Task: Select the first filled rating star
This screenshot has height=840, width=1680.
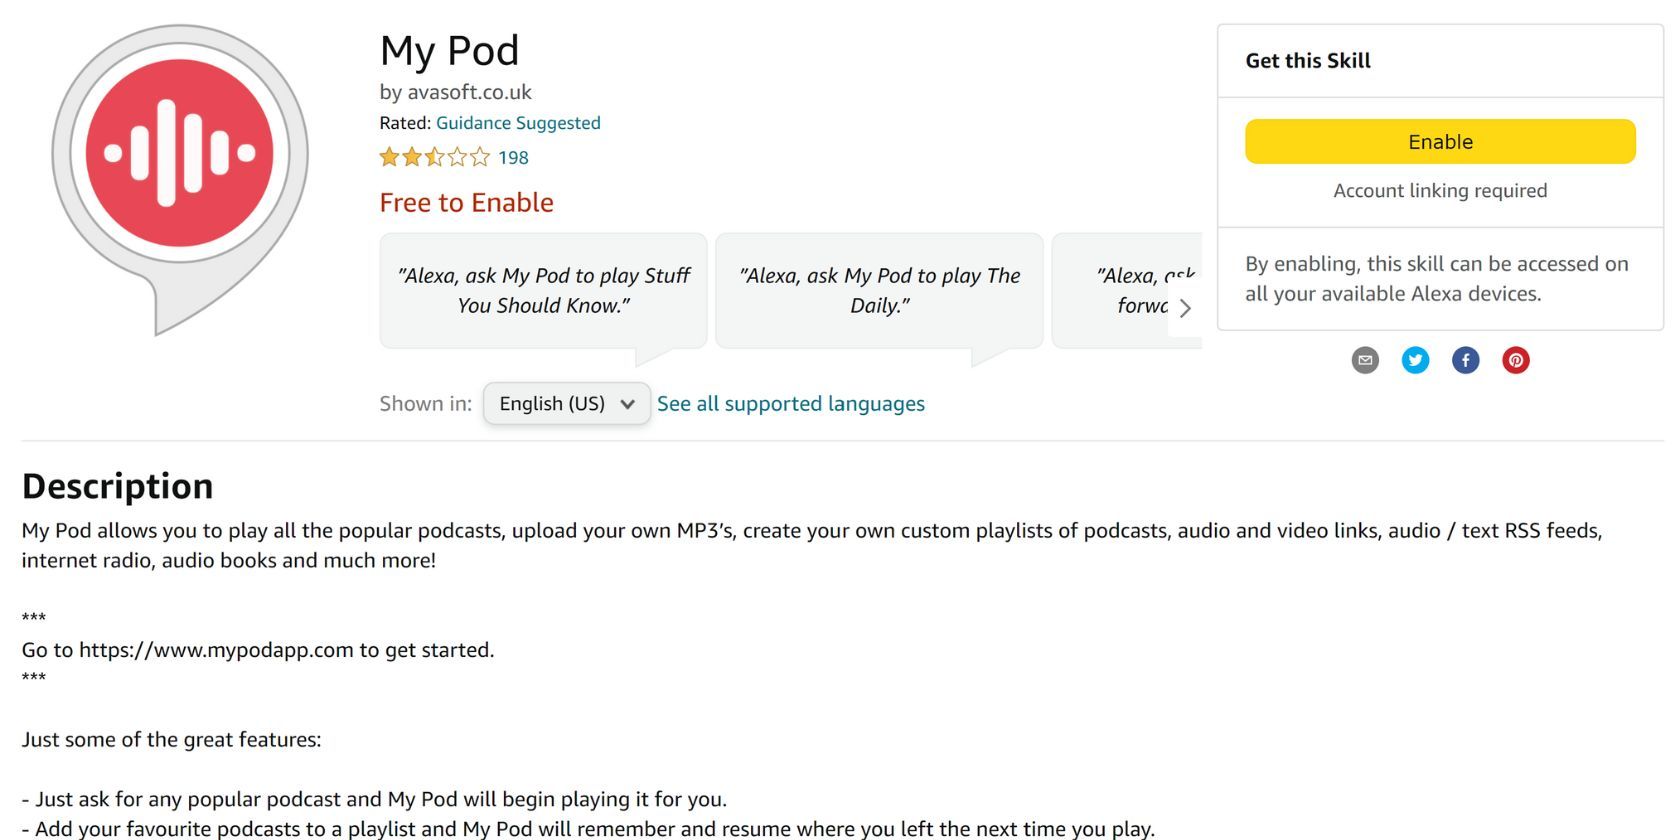Action: click(388, 157)
